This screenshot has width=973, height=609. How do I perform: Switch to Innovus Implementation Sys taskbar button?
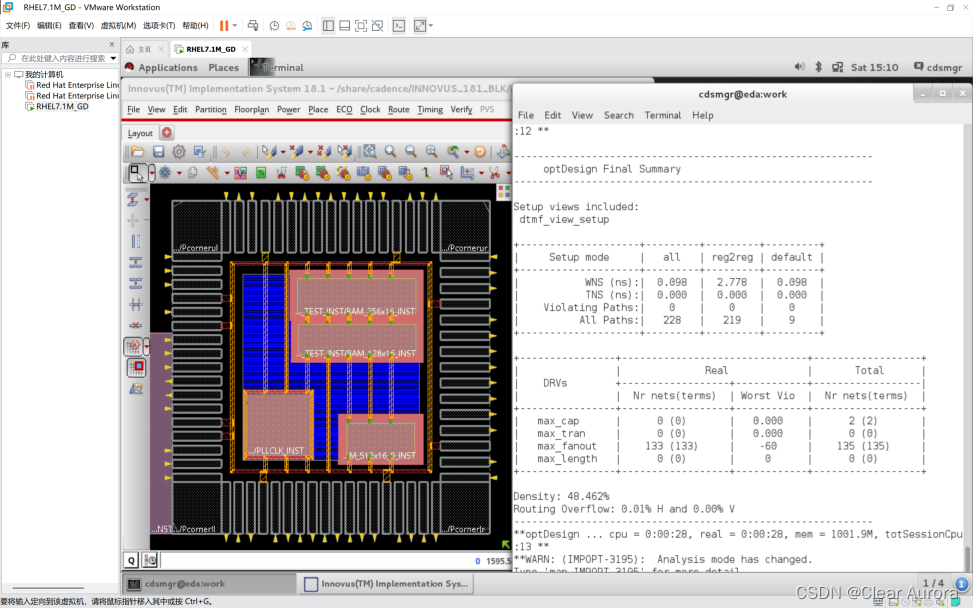(387, 584)
